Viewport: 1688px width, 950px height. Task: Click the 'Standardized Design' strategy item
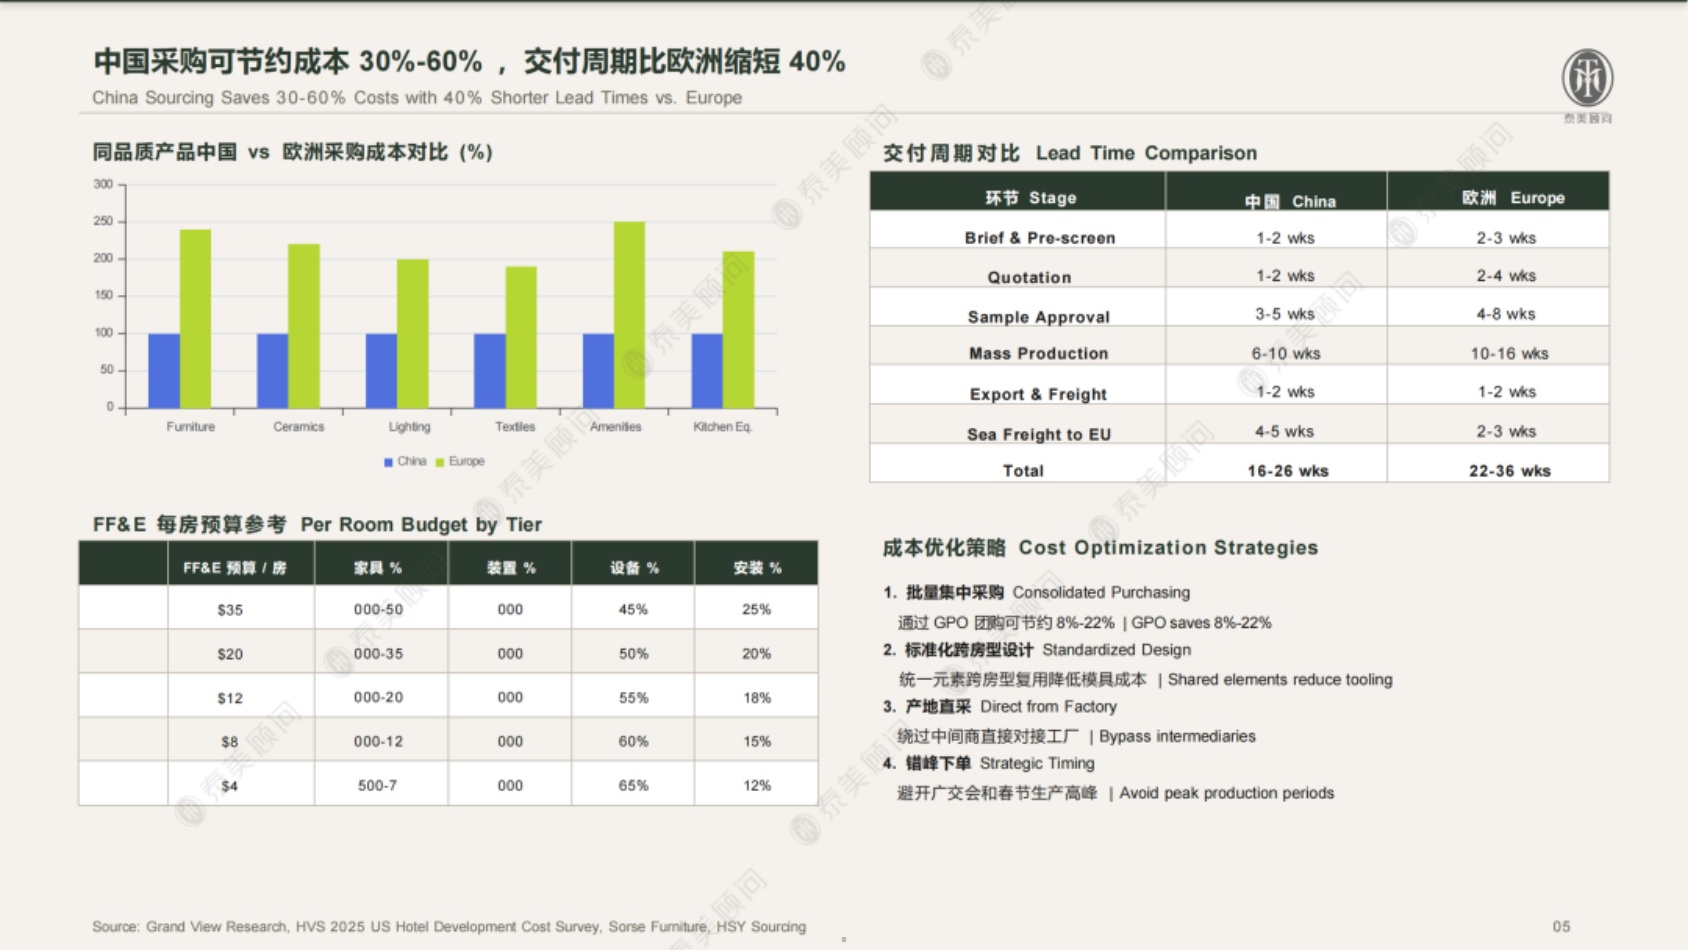1116,650
